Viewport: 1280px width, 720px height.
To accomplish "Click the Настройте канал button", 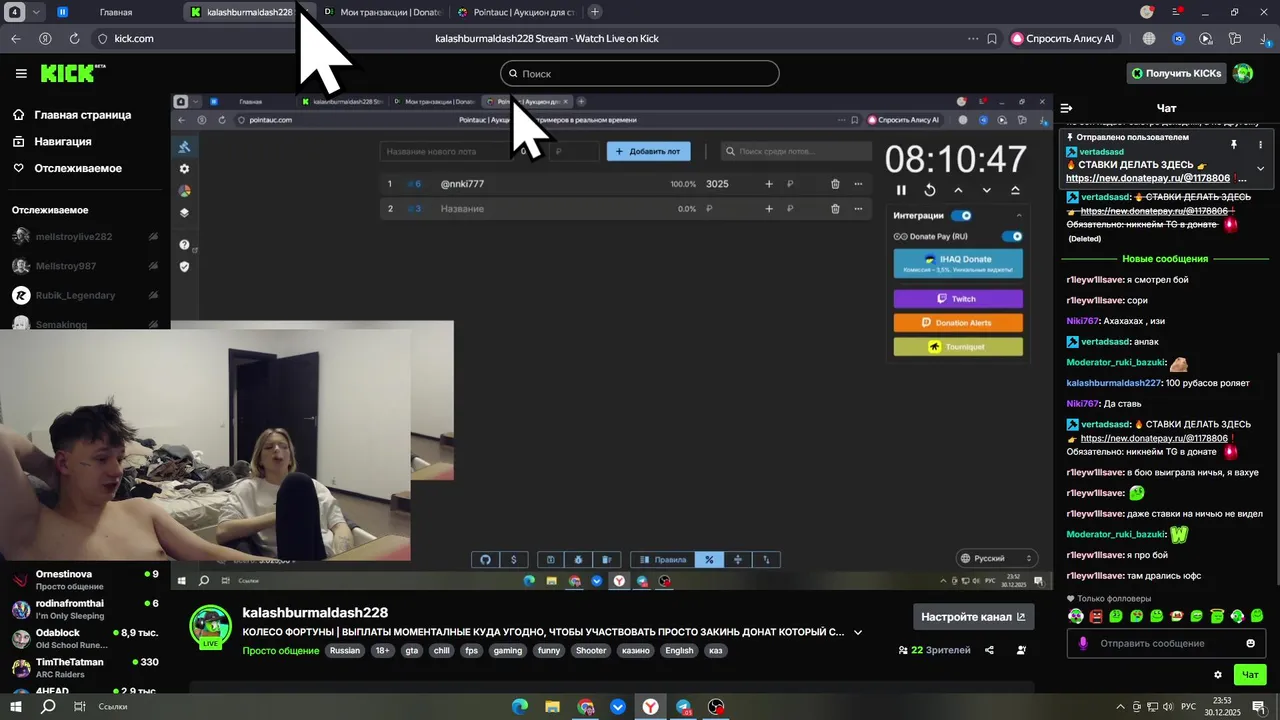I will [x=973, y=617].
